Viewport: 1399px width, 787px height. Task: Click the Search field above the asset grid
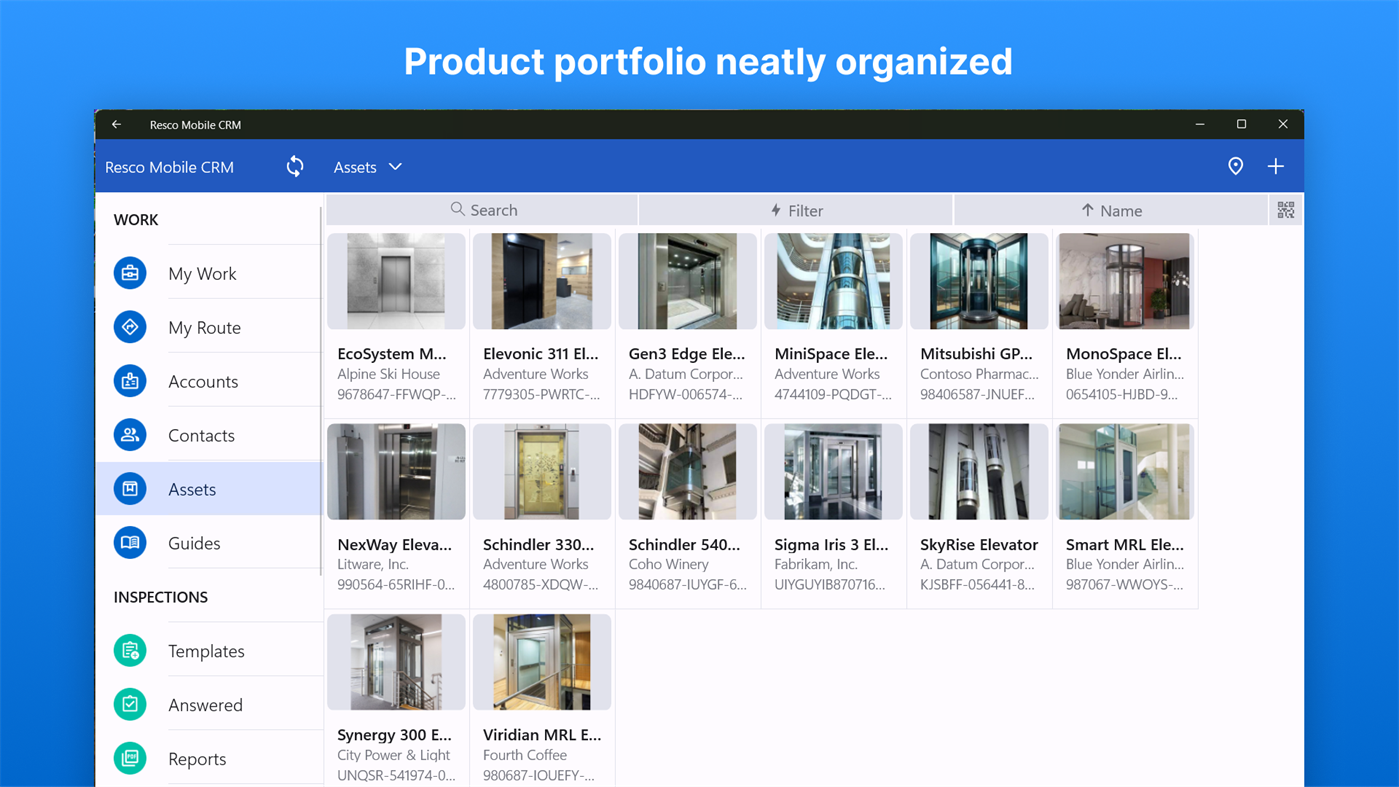pyautogui.click(x=483, y=210)
